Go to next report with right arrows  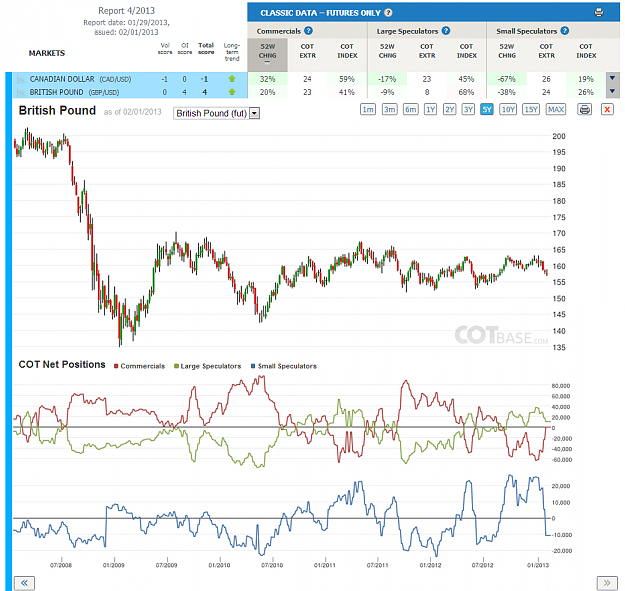pyautogui.click(x=607, y=583)
